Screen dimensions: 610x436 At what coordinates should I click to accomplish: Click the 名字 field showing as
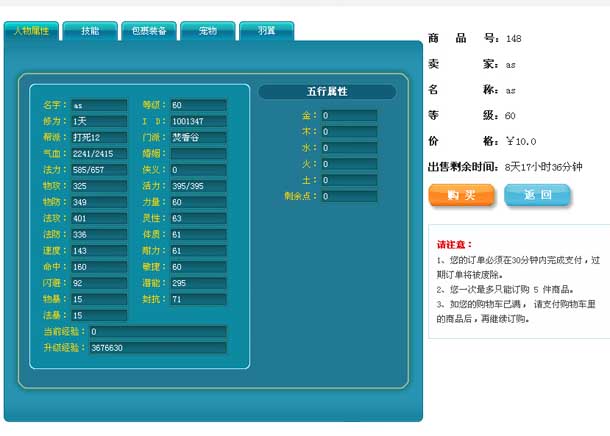coord(98,105)
